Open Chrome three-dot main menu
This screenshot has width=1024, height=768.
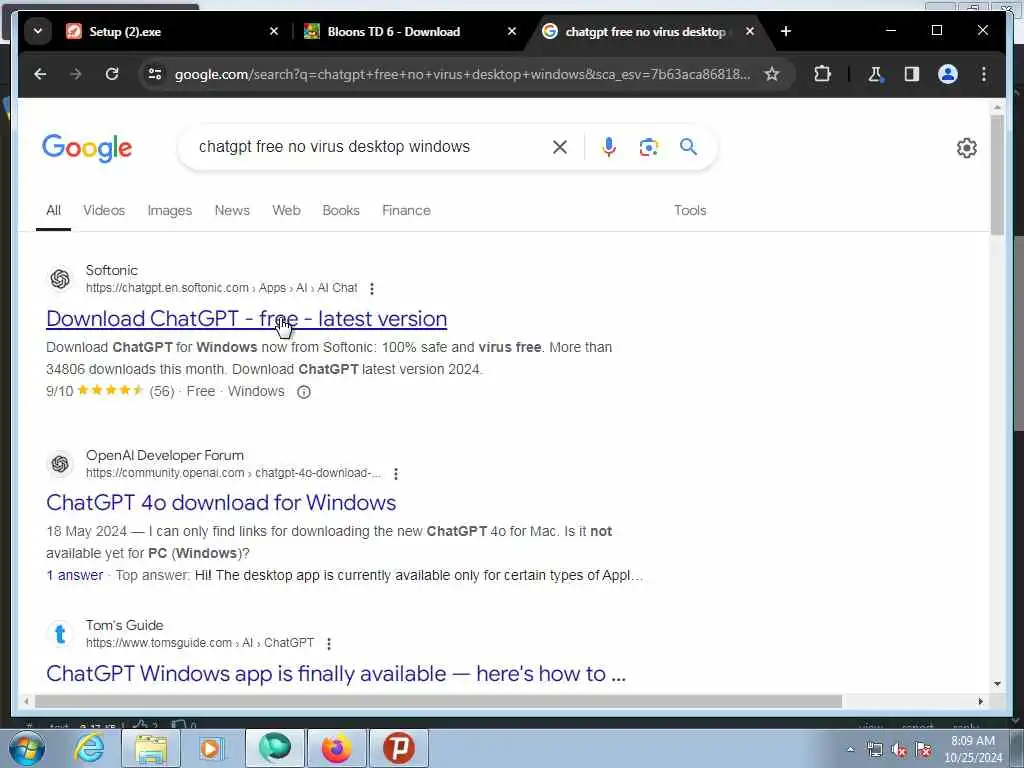[x=984, y=74]
